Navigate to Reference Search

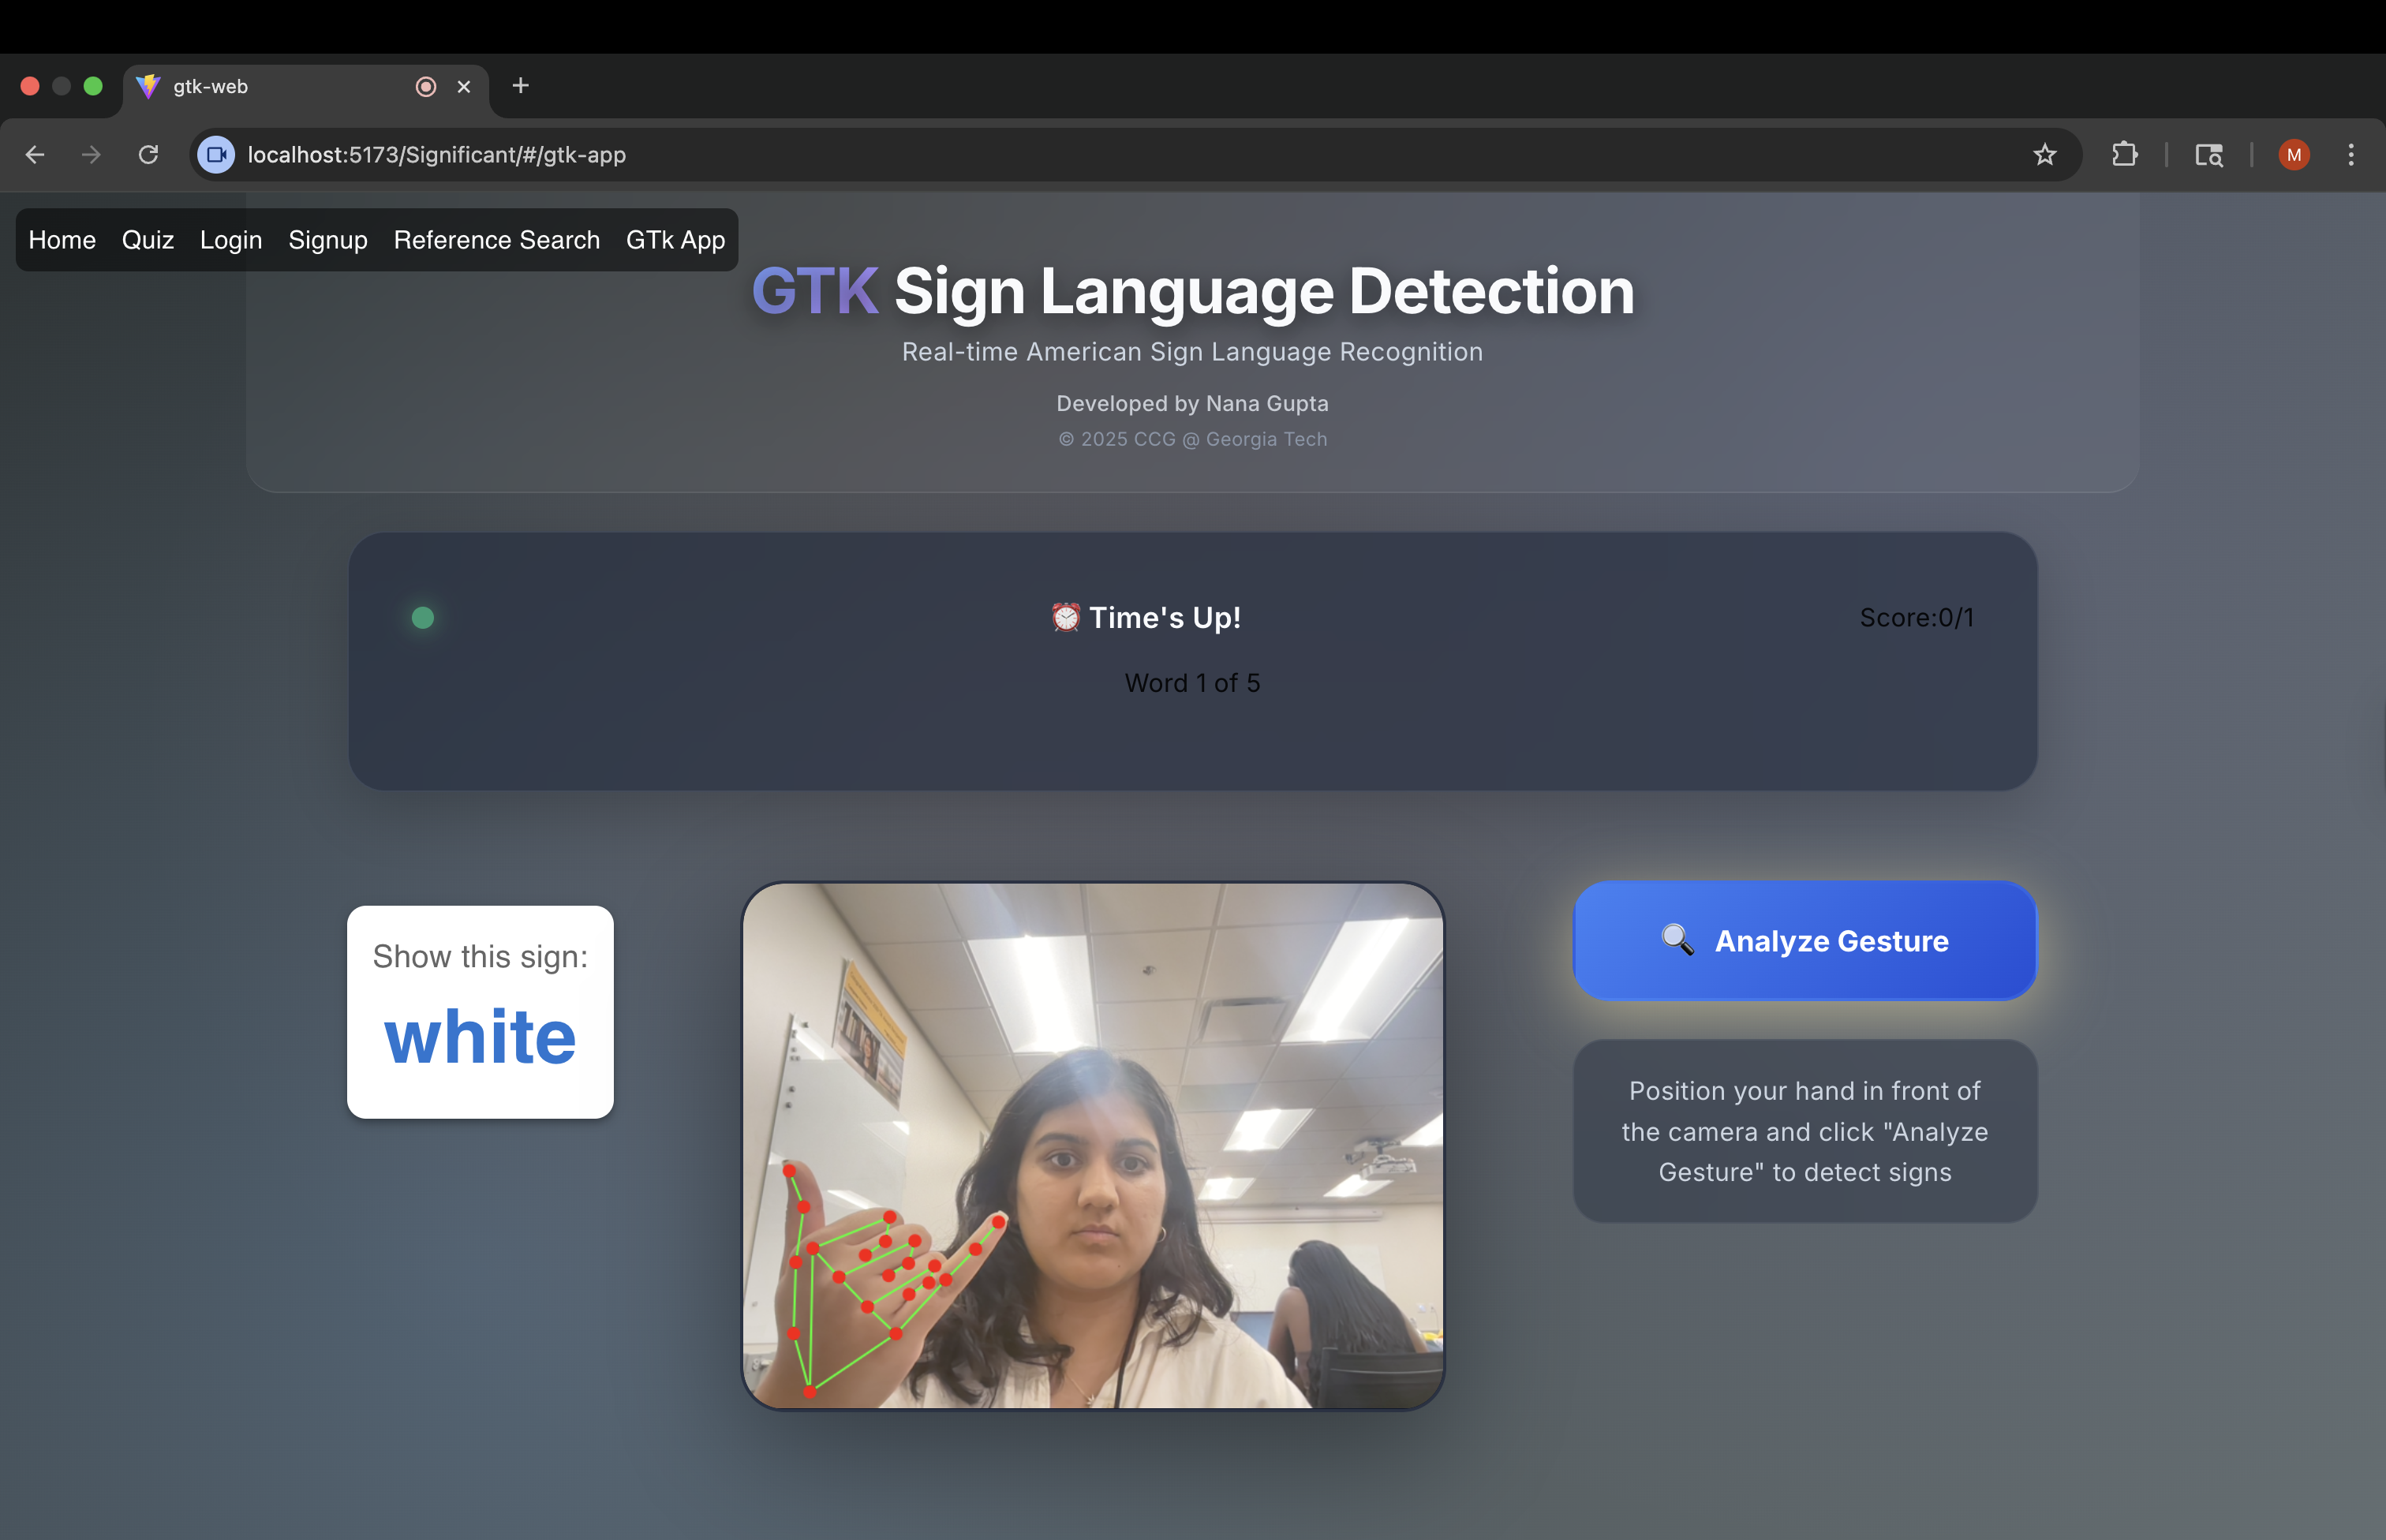point(497,240)
